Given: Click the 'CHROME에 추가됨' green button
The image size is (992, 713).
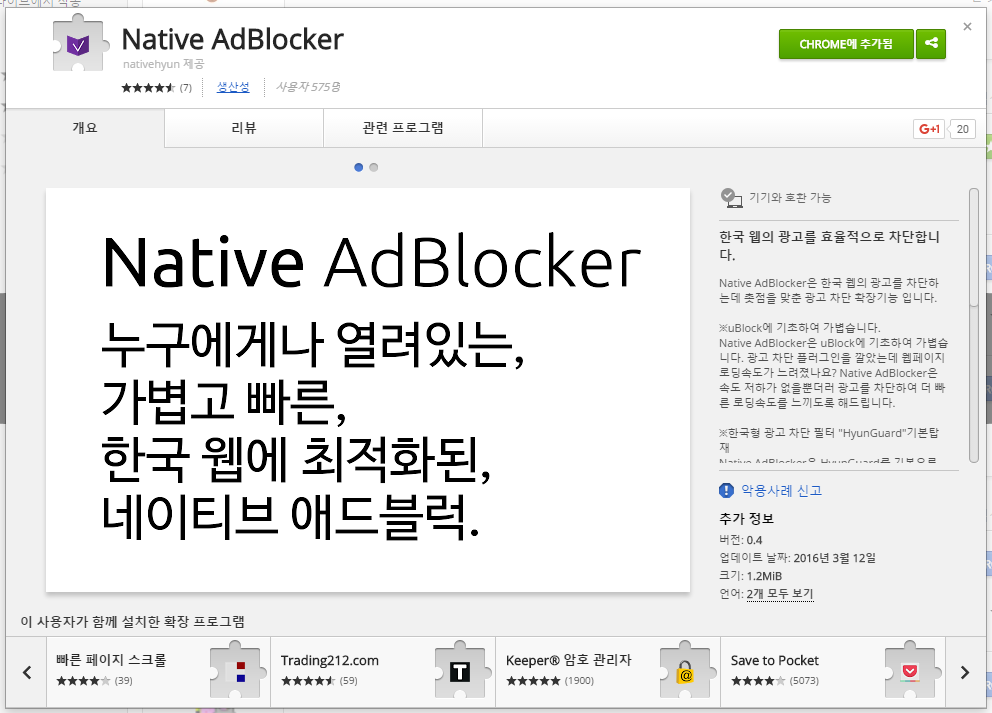Looking at the screenshot, I should tap(846, 44).
